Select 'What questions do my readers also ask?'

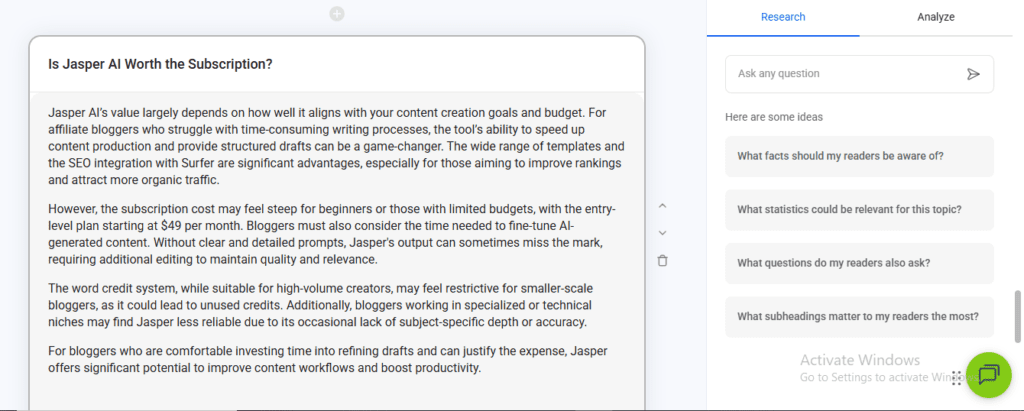(x=859, y=263)
